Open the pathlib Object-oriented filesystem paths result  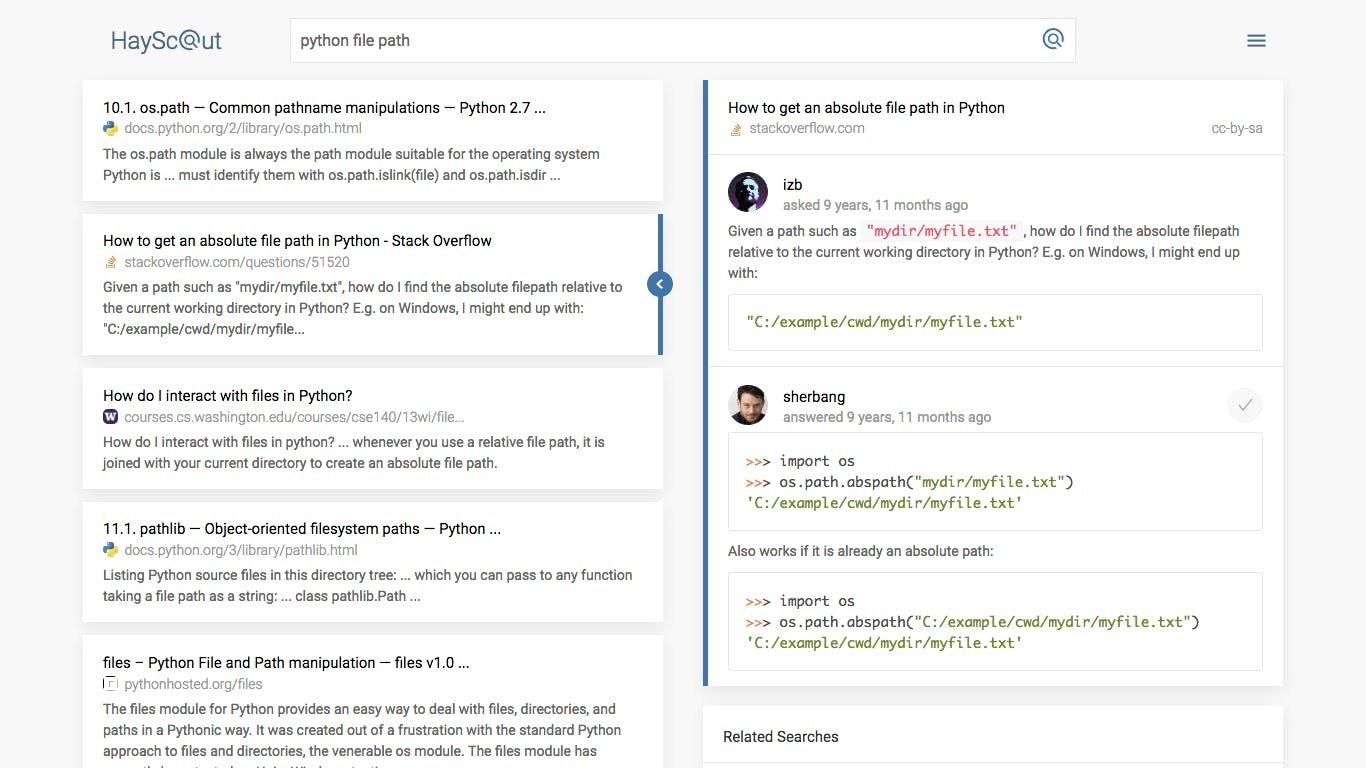pos(302,529)
